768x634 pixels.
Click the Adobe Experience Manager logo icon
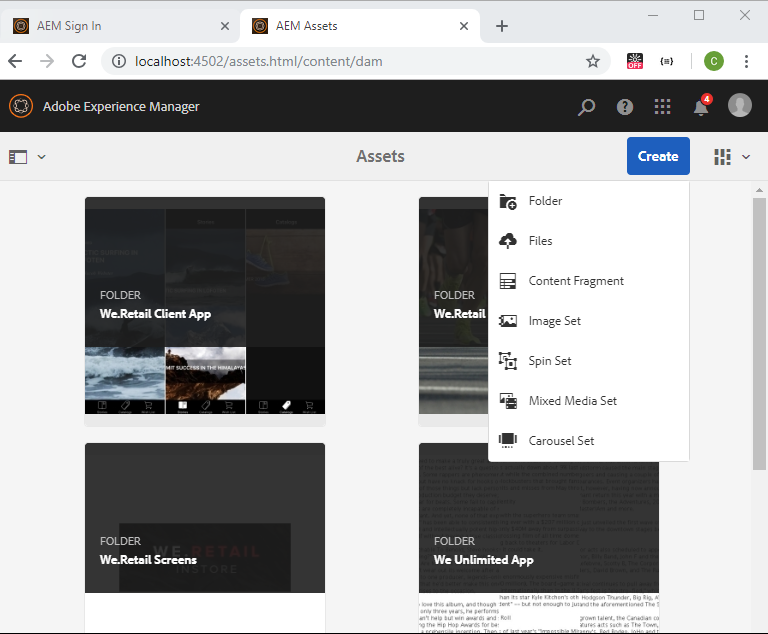click(21, 106)
